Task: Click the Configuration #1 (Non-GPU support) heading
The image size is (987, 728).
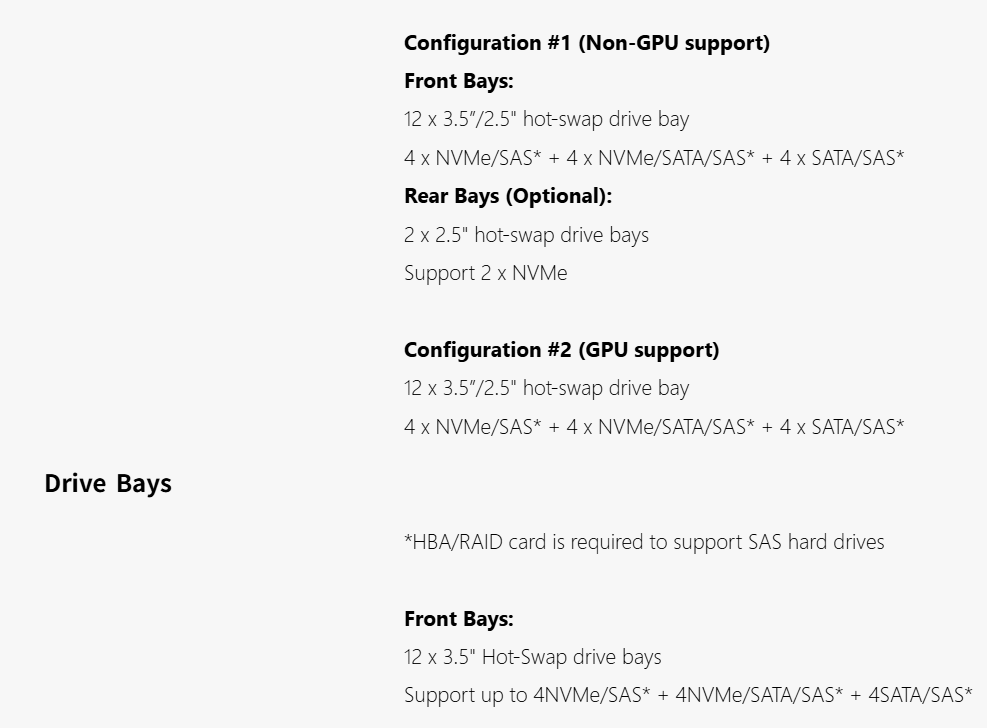Action: [x=586, y=43]
